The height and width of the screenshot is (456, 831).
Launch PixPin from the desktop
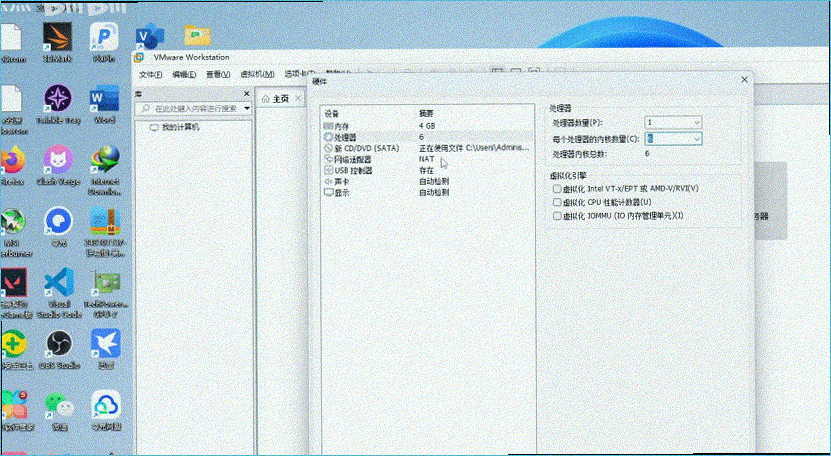click(104, 38)
